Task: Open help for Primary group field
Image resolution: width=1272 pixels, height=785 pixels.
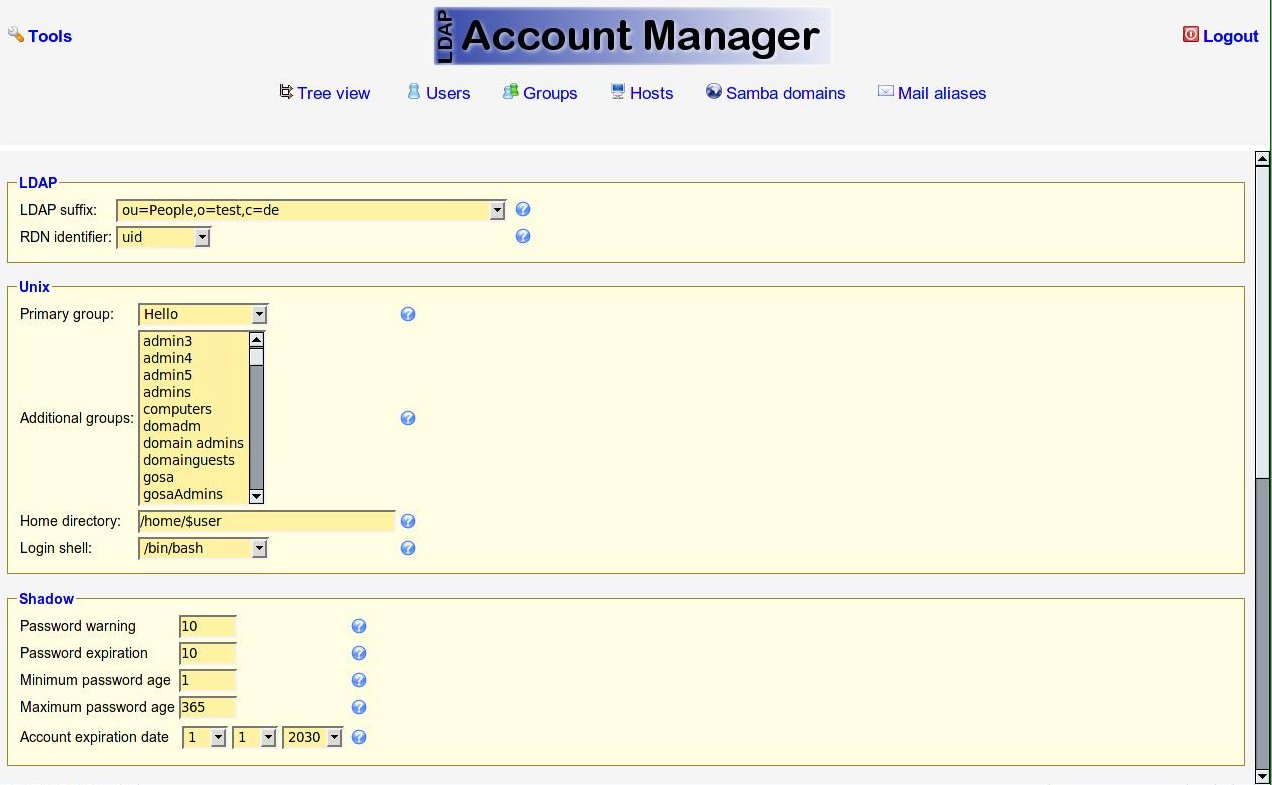Action: [x=408, y=314]
